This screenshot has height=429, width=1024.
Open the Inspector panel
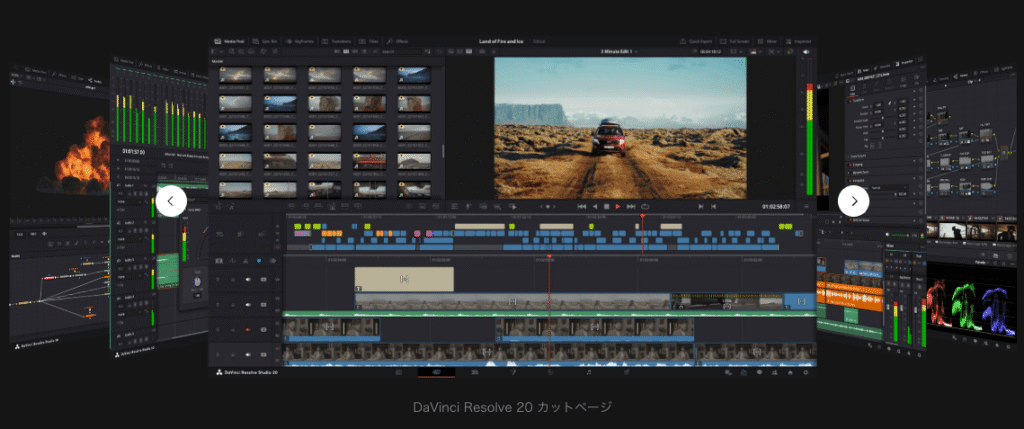(x=795, y=41)
